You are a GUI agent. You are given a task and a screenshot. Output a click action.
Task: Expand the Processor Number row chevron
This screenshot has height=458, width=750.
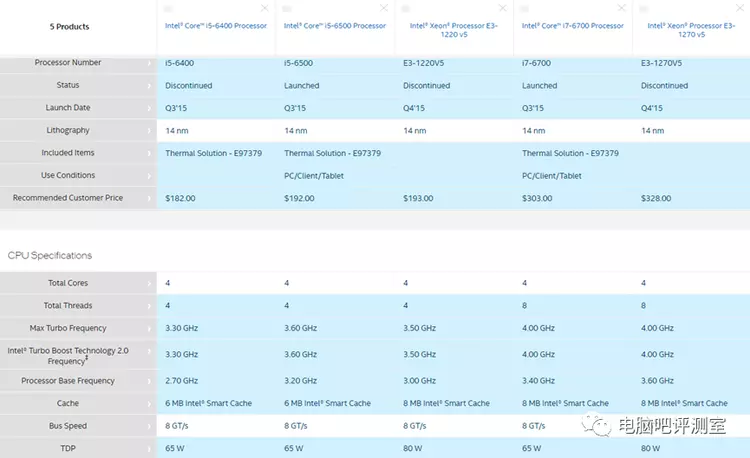click(x=149, y=63)
